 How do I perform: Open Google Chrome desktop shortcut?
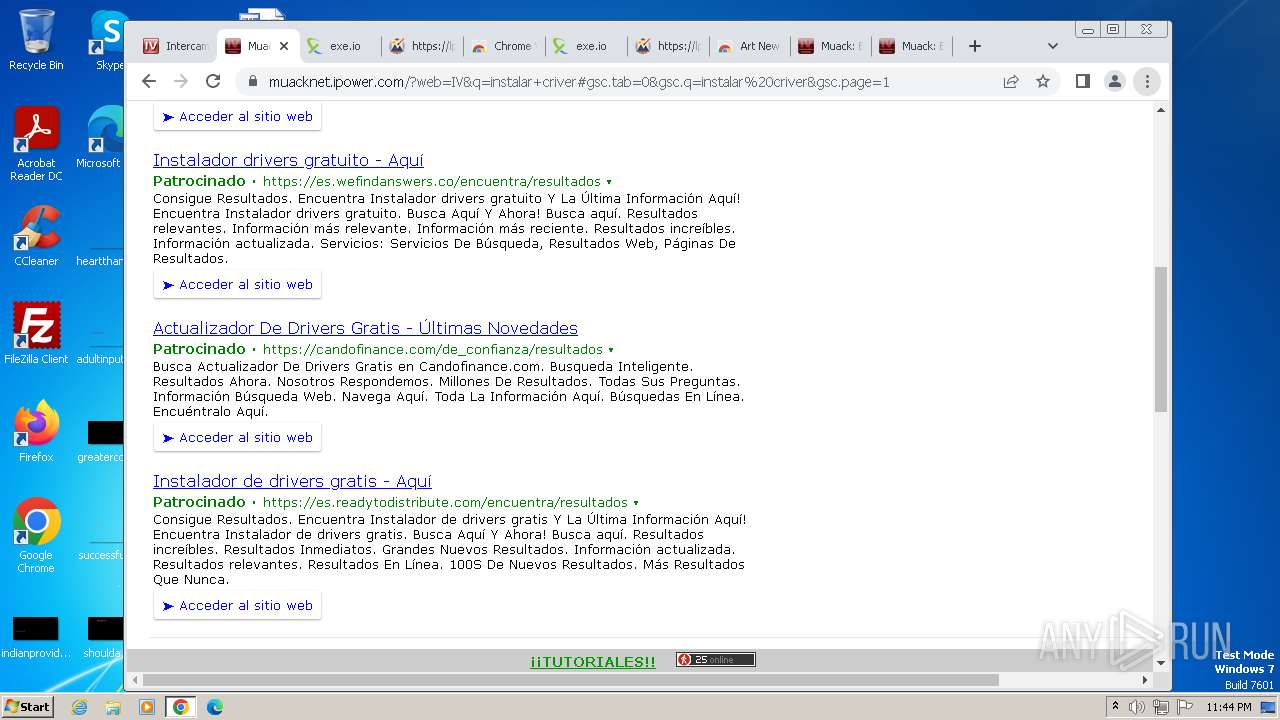(36, 536)
